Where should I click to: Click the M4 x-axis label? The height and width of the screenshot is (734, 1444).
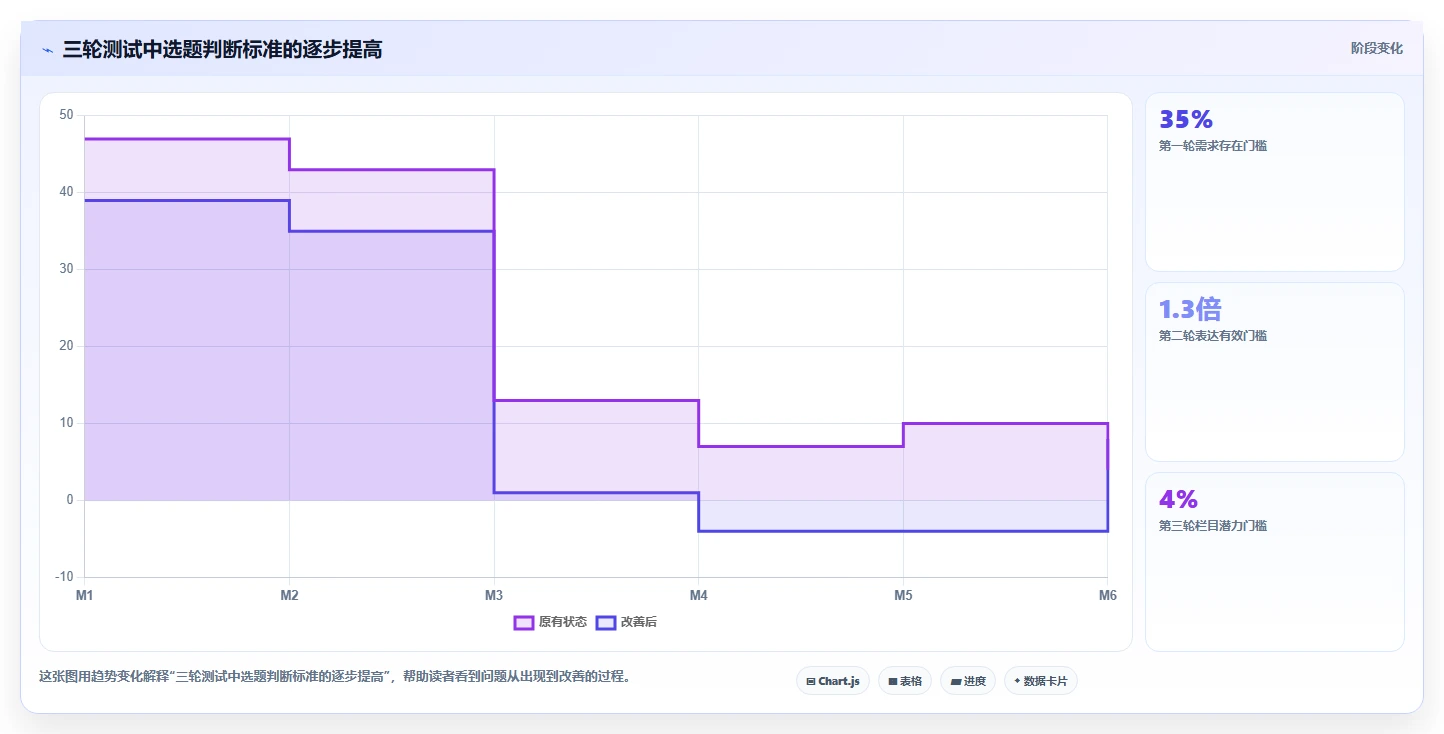(699, 596)
